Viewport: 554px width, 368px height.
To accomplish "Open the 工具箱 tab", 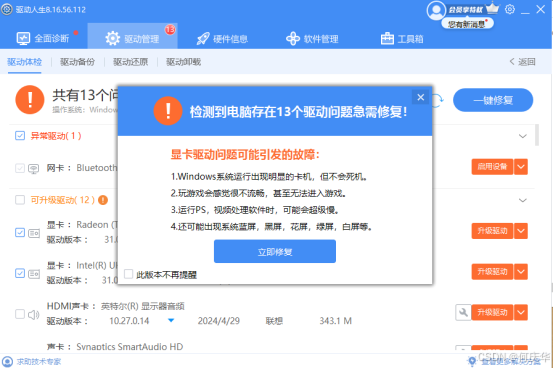I will (402, 38).
